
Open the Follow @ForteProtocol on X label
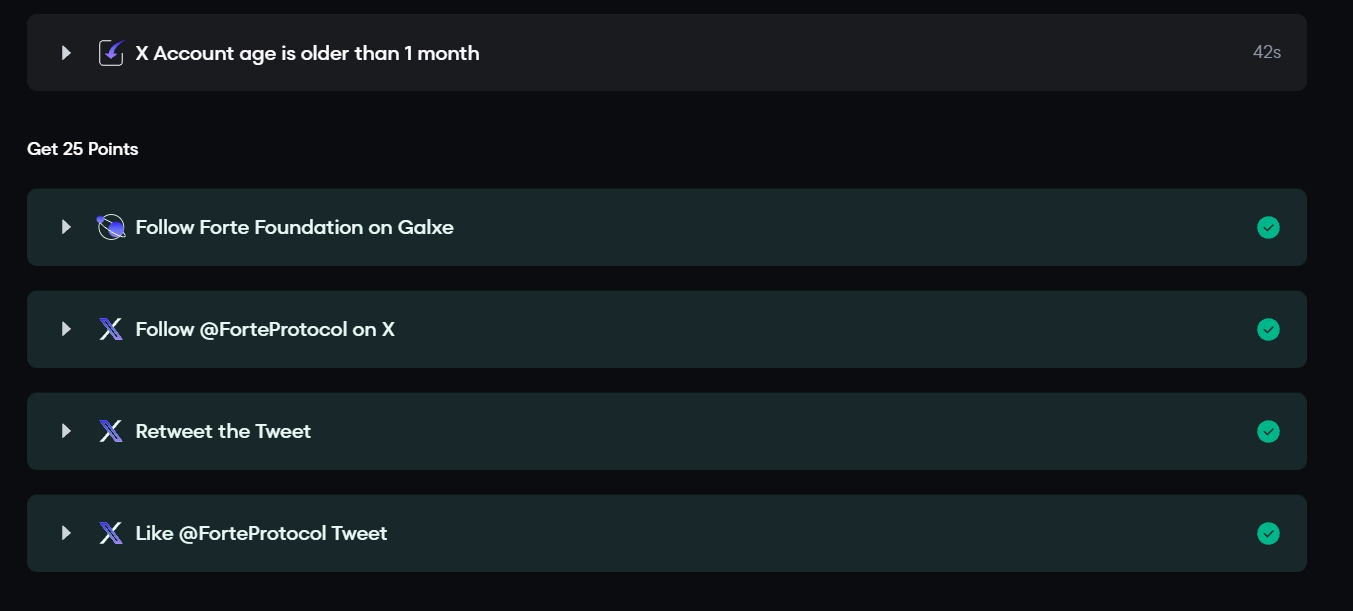click(x=265, y=329)
